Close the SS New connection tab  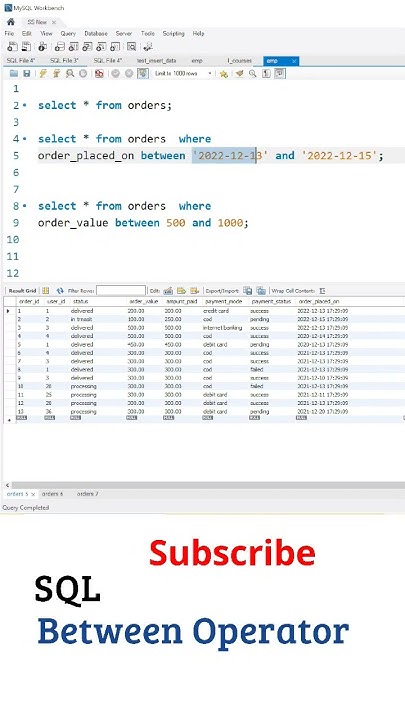54,22
